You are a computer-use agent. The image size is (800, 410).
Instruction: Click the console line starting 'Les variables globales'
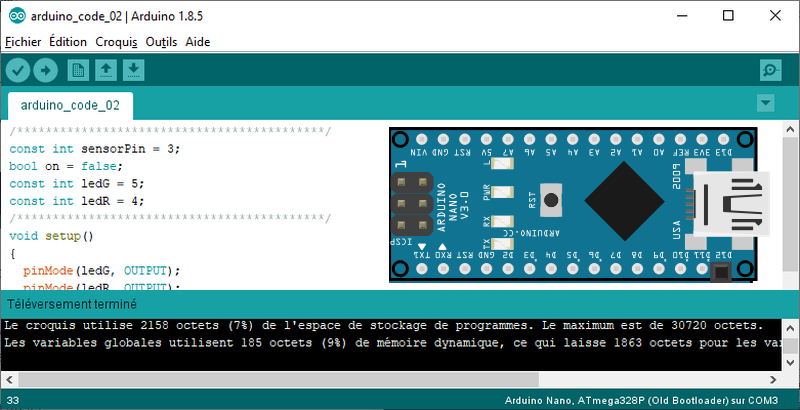click(x=391, y=343)
